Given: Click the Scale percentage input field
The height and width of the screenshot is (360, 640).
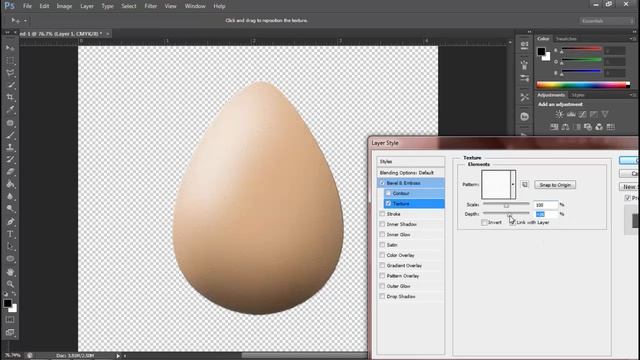Looking at the screenshot, I should coord(546,205).
